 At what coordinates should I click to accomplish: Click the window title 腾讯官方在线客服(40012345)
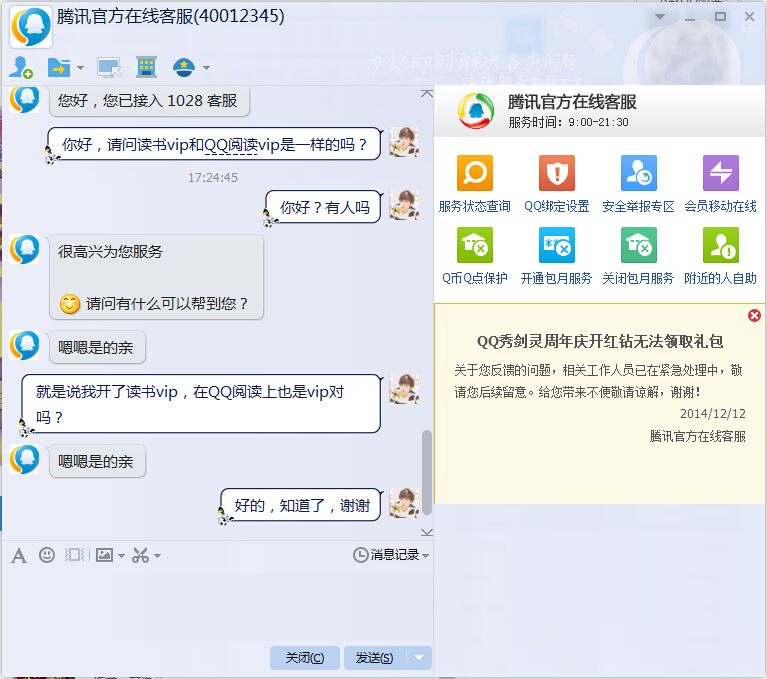[x=171, y=17]
